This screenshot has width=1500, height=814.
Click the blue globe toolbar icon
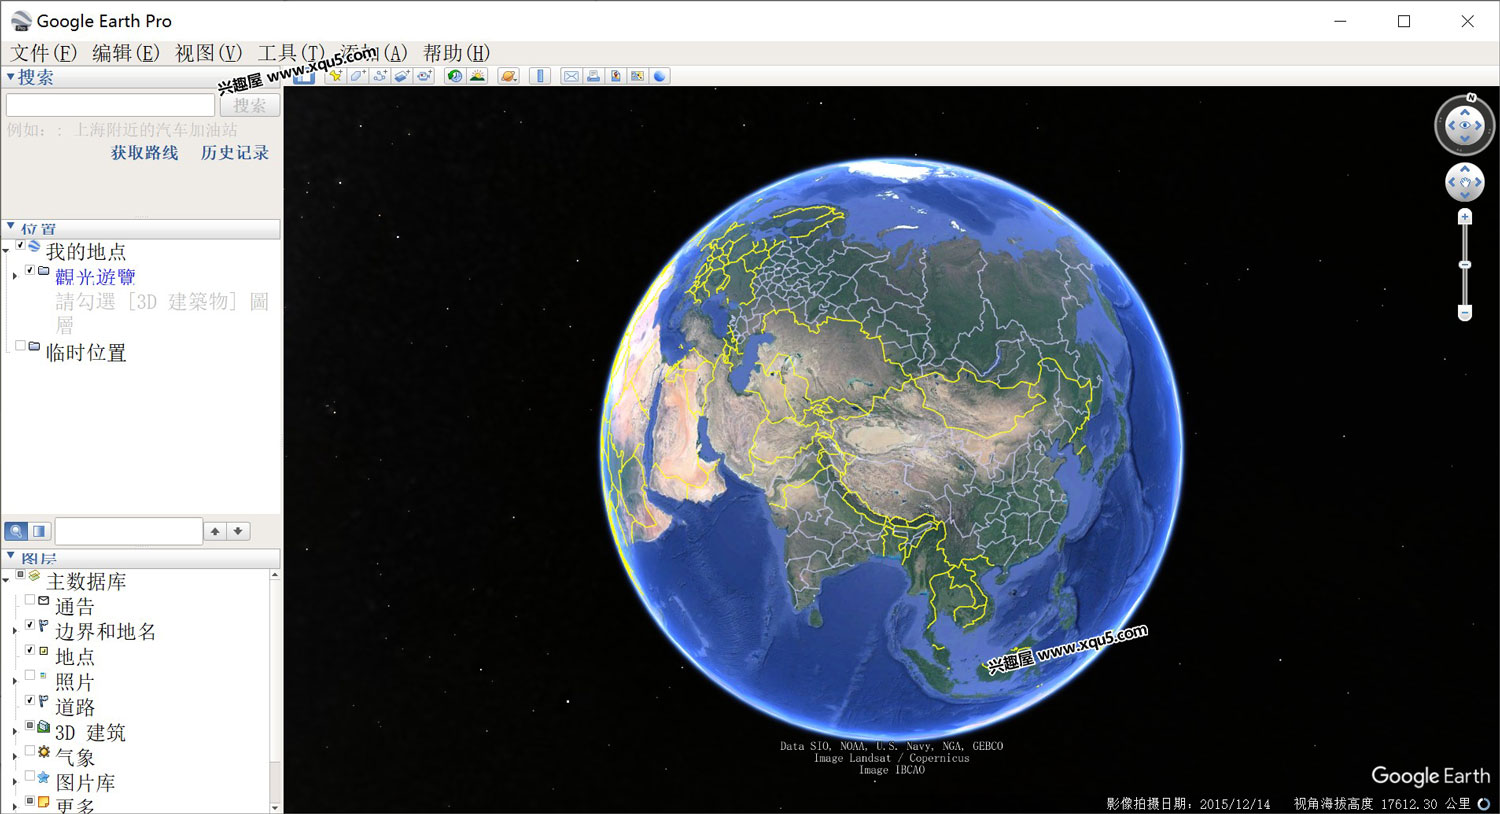(x=659, y=76)
